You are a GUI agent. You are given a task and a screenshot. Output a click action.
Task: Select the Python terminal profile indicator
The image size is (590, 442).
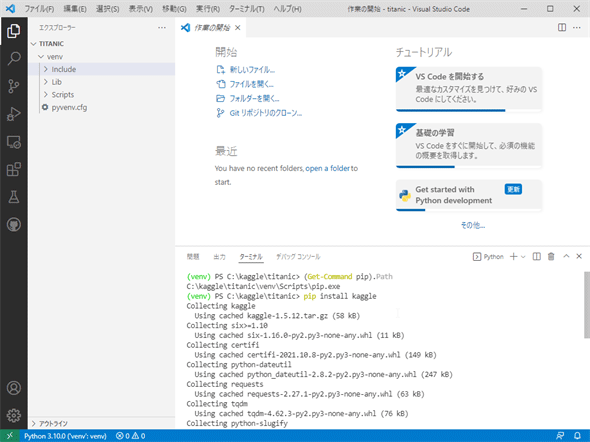(x=488, y=257)
